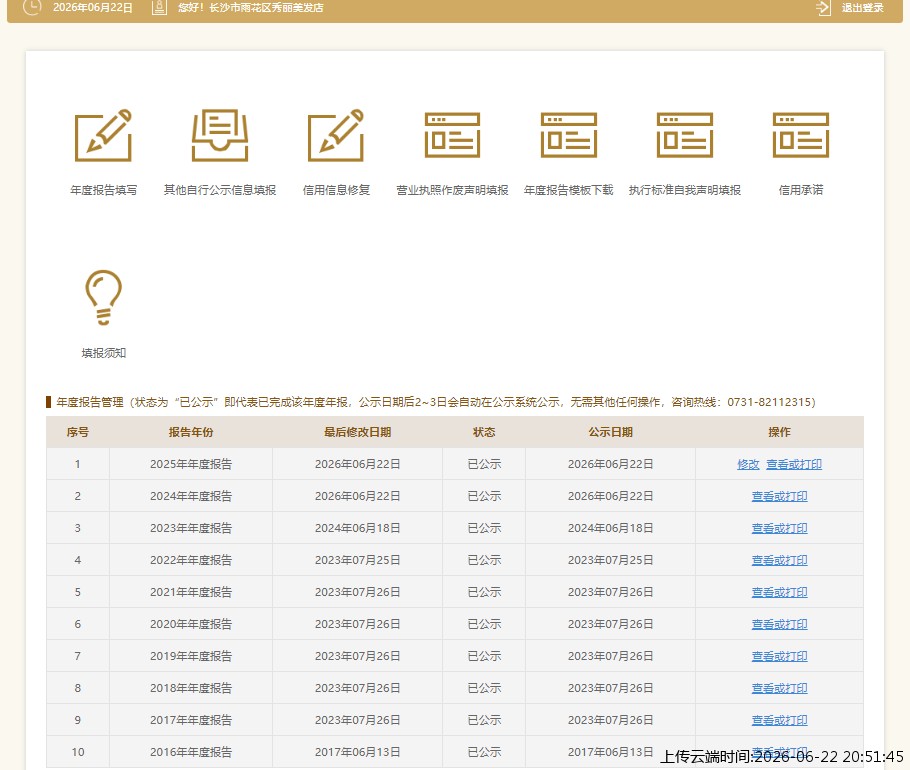The image size is (910, 770).
Task: Select the 2023年年度报告 cell
Action: click(191, 528)
